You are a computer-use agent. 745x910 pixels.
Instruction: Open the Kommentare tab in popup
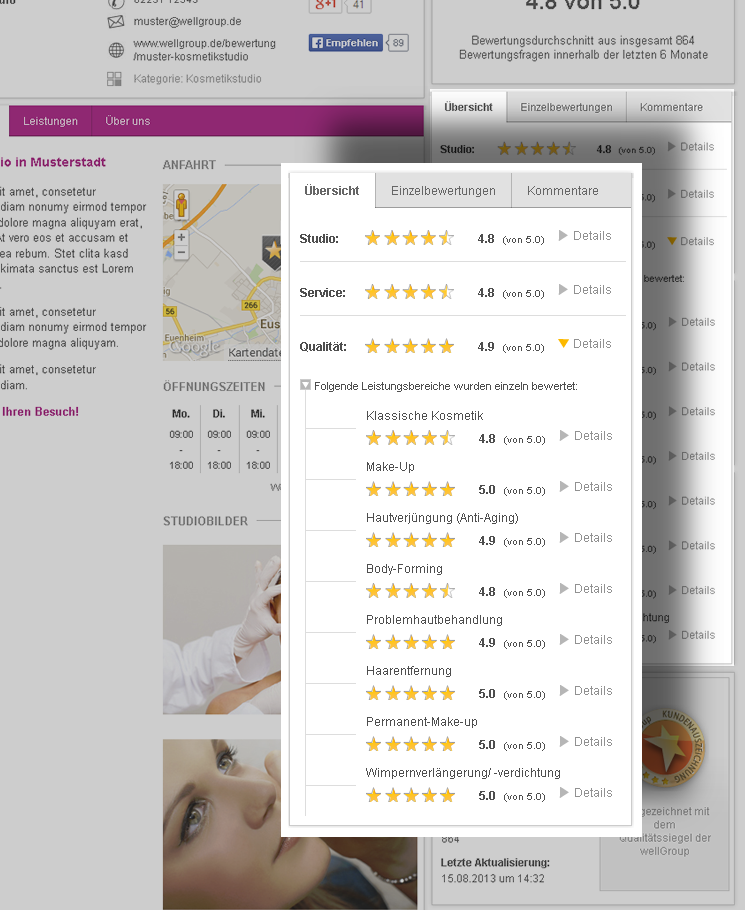point(562,191)
